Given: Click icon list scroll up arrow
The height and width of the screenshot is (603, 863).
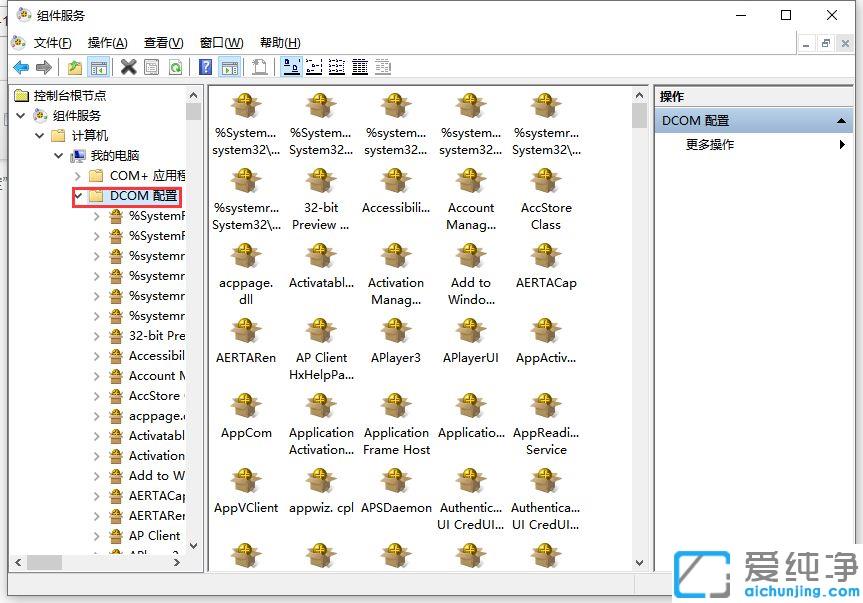Looking at the screenshot, I should tap(639, 96).
